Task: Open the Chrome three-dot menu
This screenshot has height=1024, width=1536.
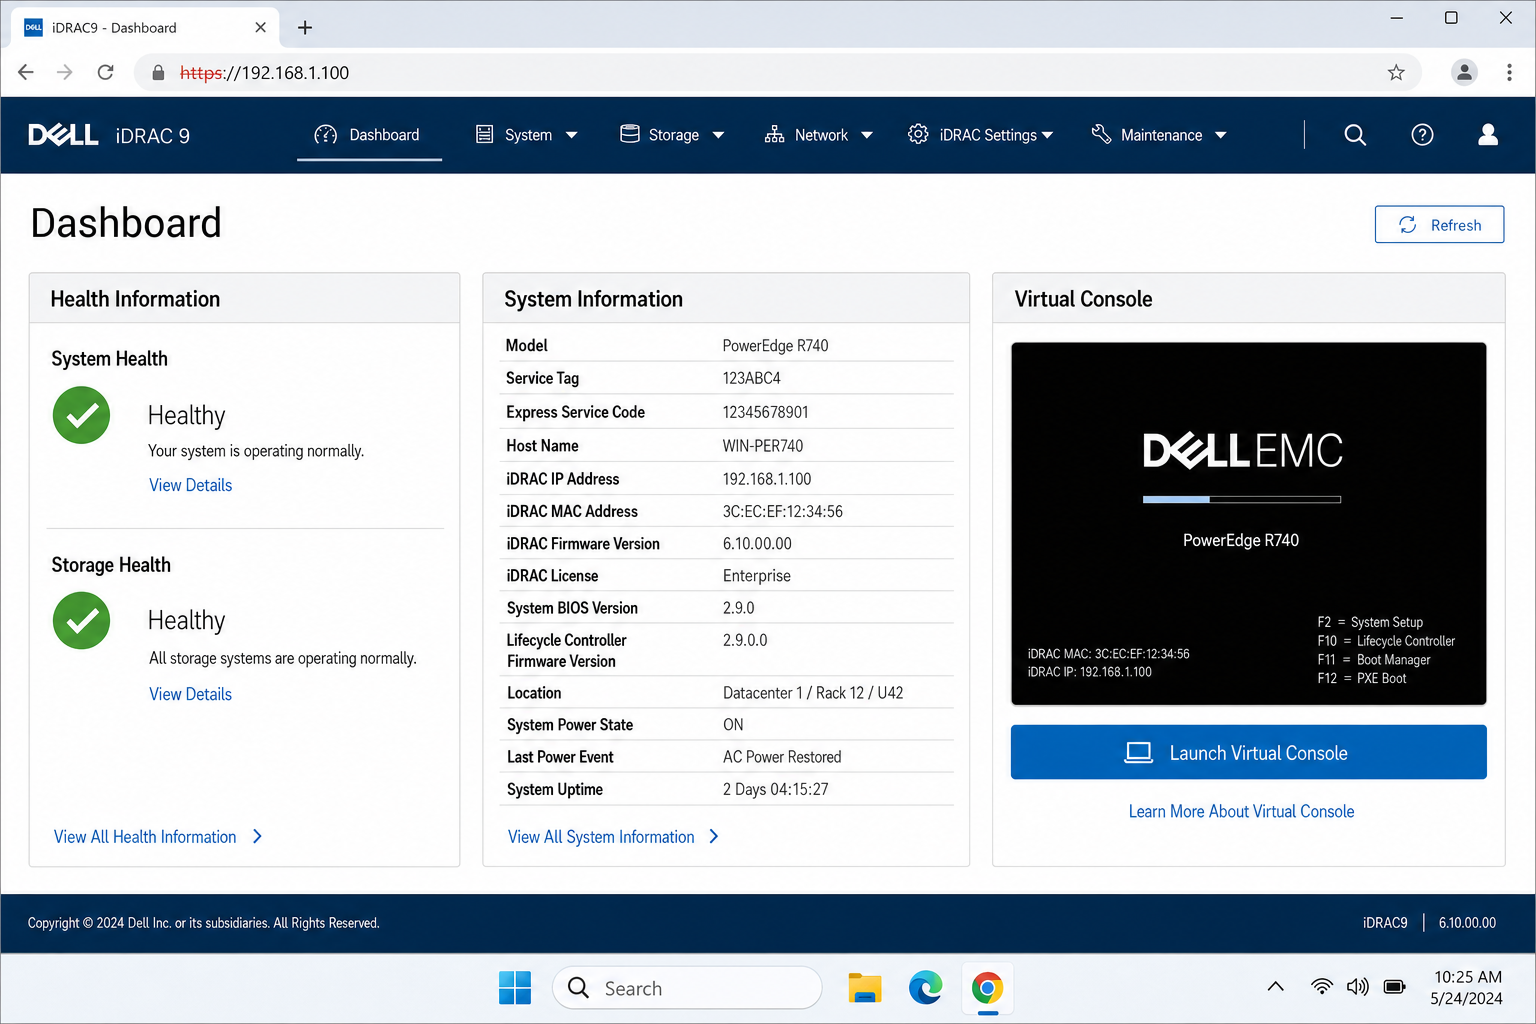Action: coord(1509,72)
